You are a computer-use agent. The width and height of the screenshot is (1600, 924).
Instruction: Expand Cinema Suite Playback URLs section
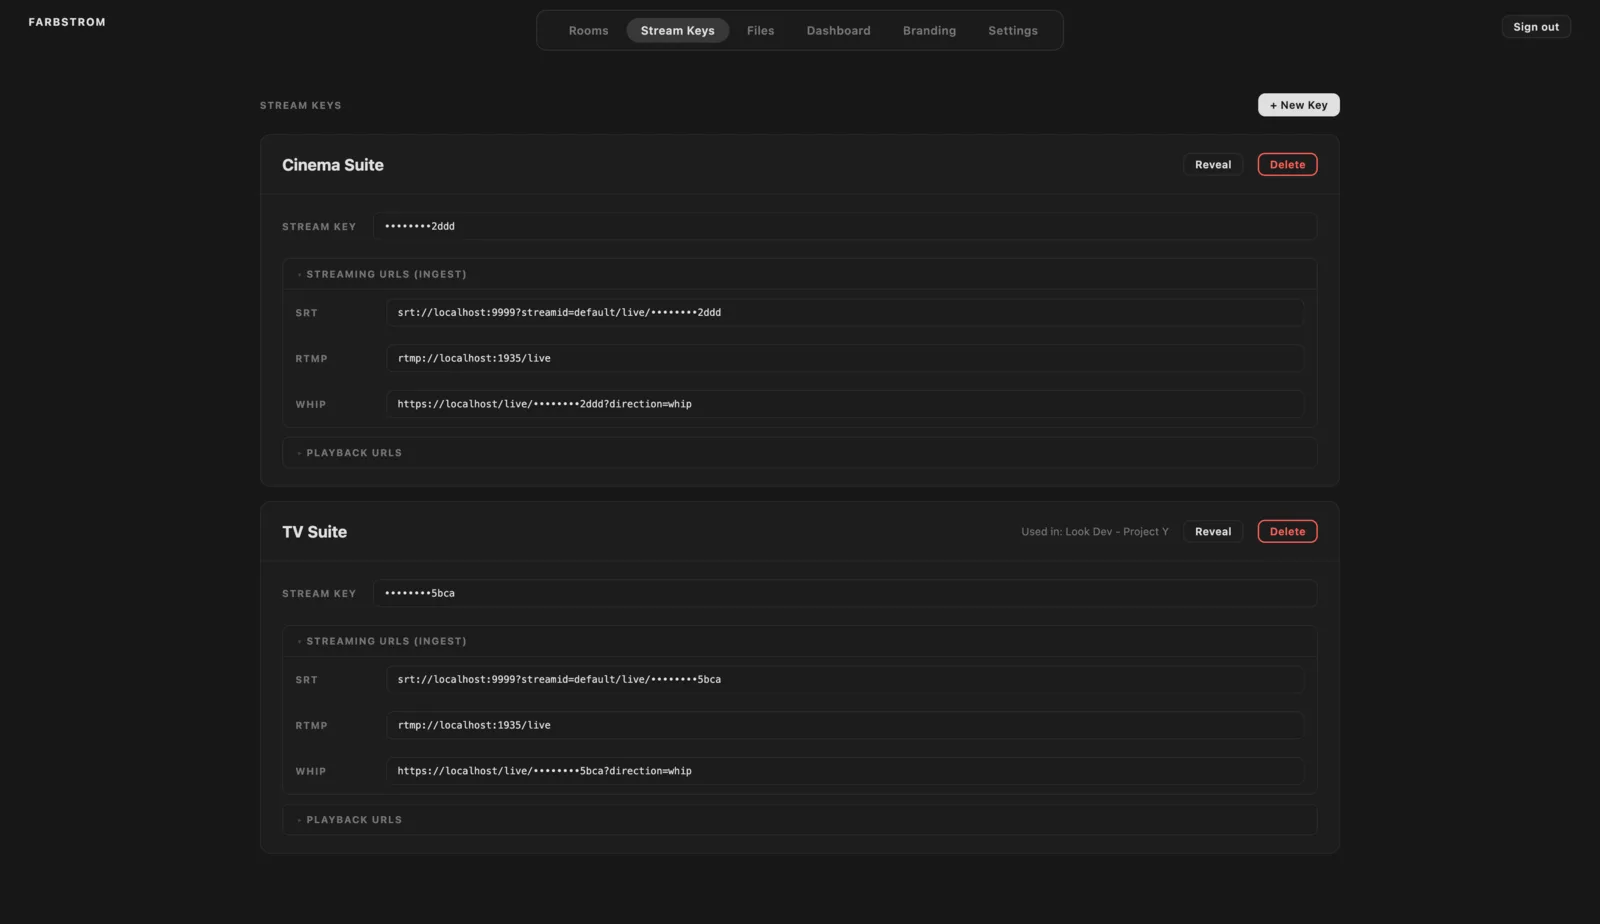click(x=800, y=453)
